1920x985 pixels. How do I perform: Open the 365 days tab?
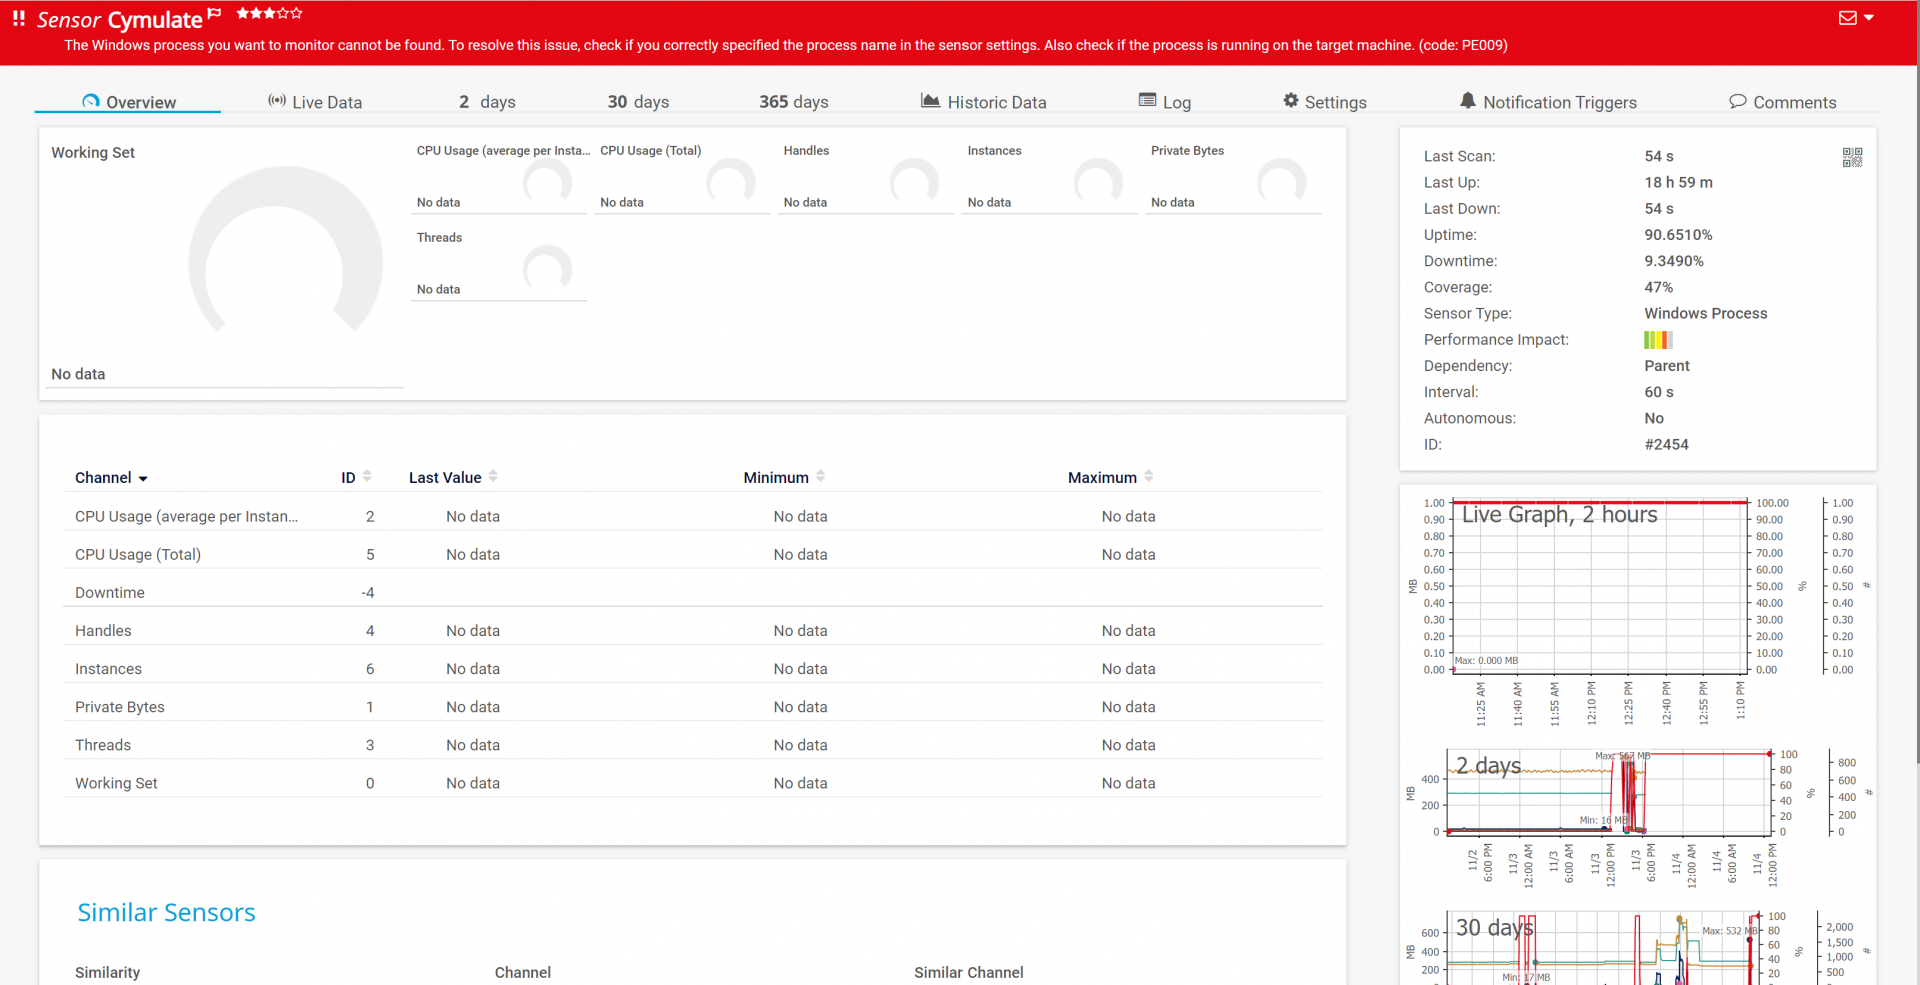[x=794, y=102]
